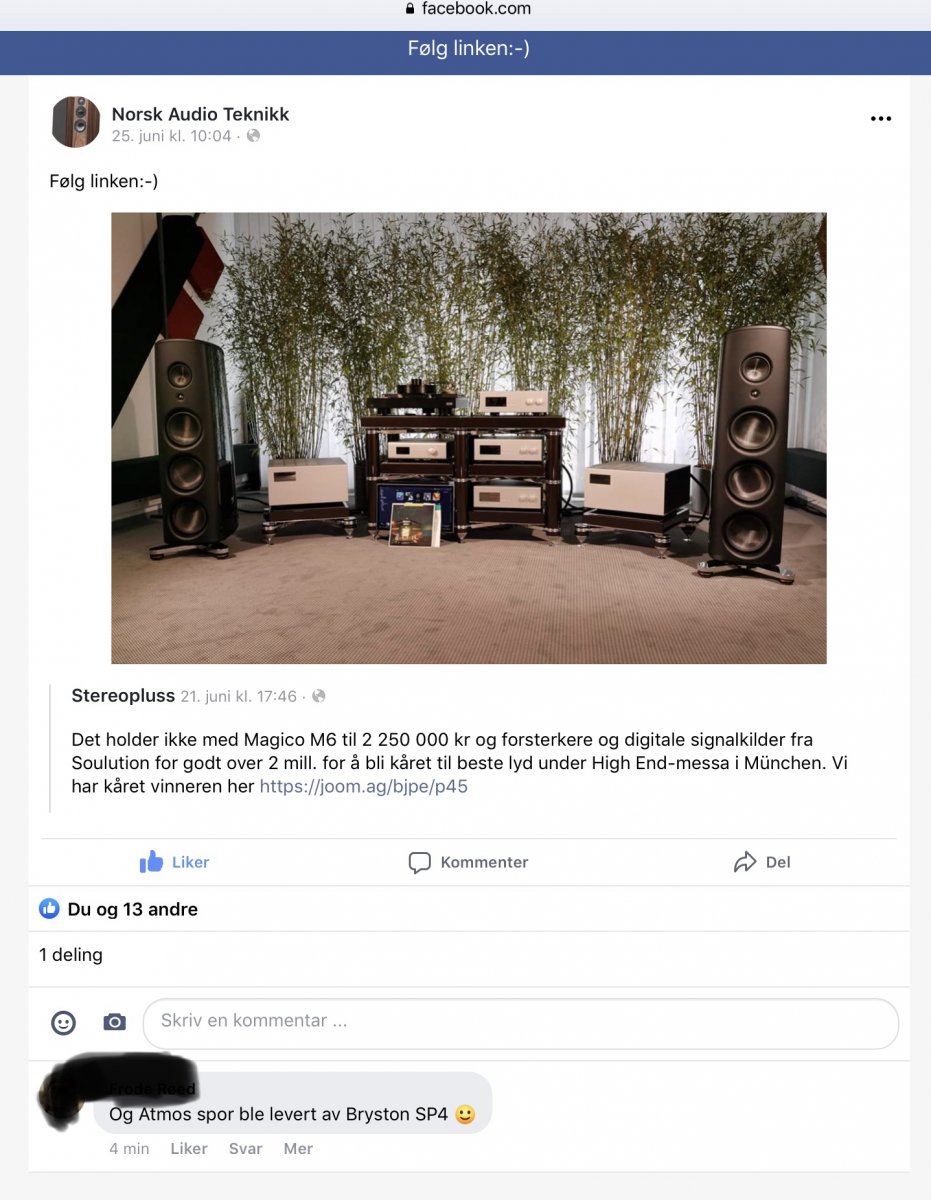931x1200 pixels.
Task: Click the share arrow icon next to Del
Action: (745, 862)
